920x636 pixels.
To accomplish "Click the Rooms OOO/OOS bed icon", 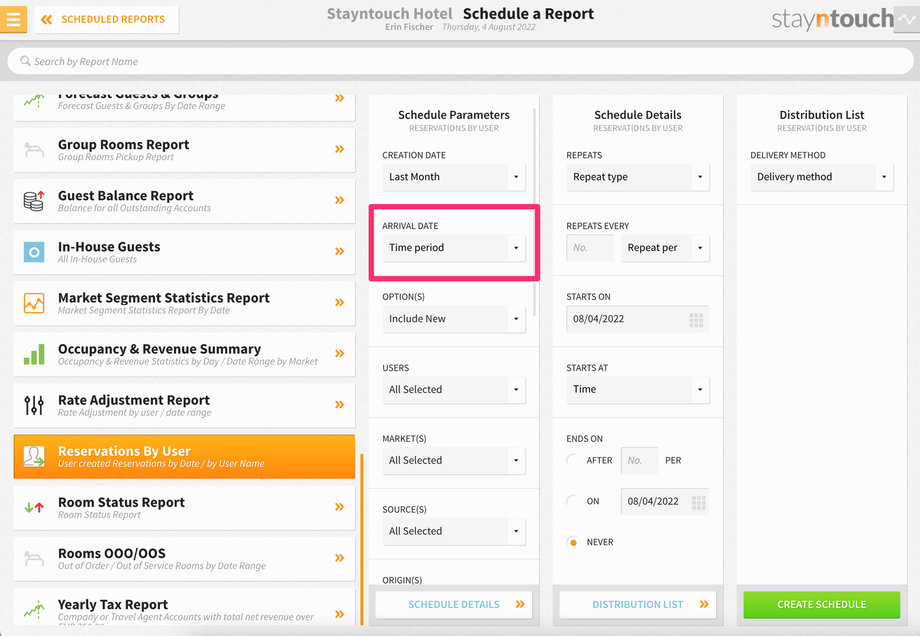I will tap(34, 558).
